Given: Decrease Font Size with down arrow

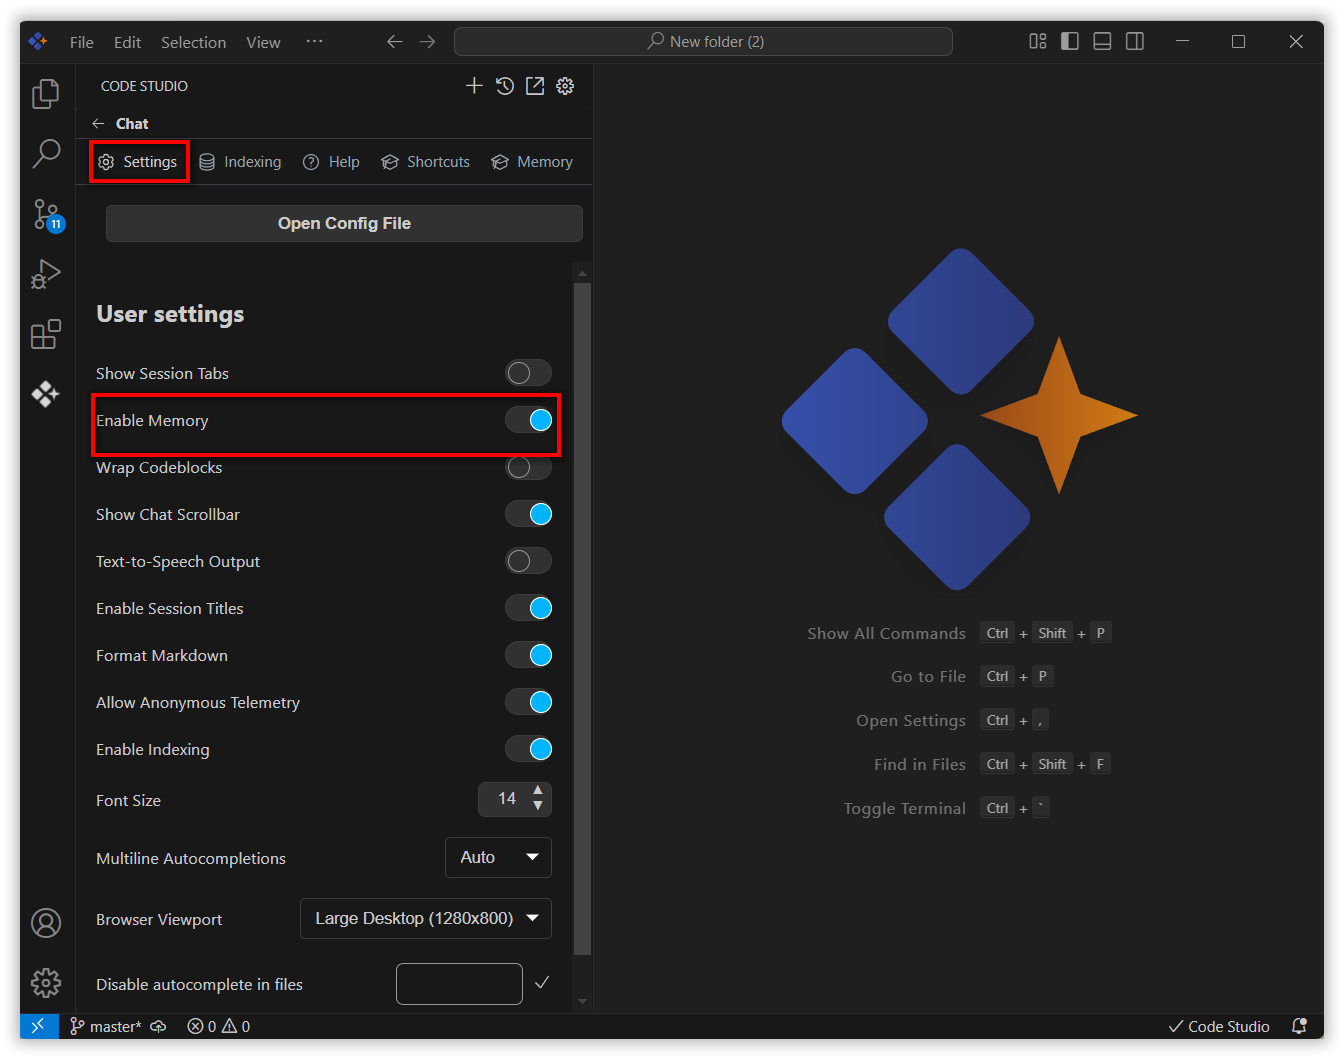Looking at the screenshot, I should coord(538,806).
